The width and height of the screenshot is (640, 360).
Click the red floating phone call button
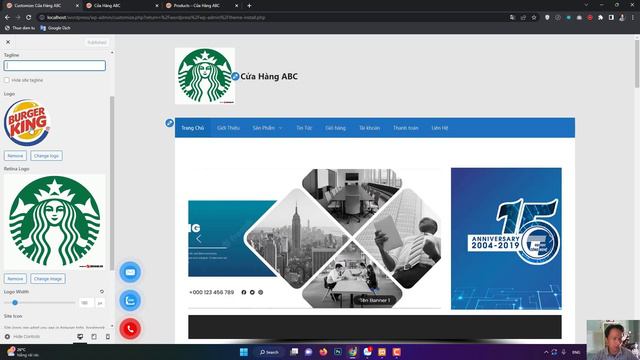(130, 329)
